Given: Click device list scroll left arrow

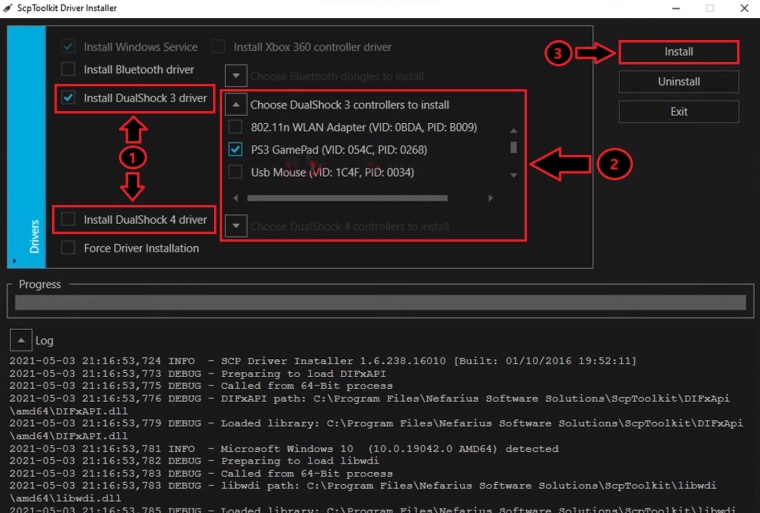Looking at the screenshot, I should pos(236,198).
